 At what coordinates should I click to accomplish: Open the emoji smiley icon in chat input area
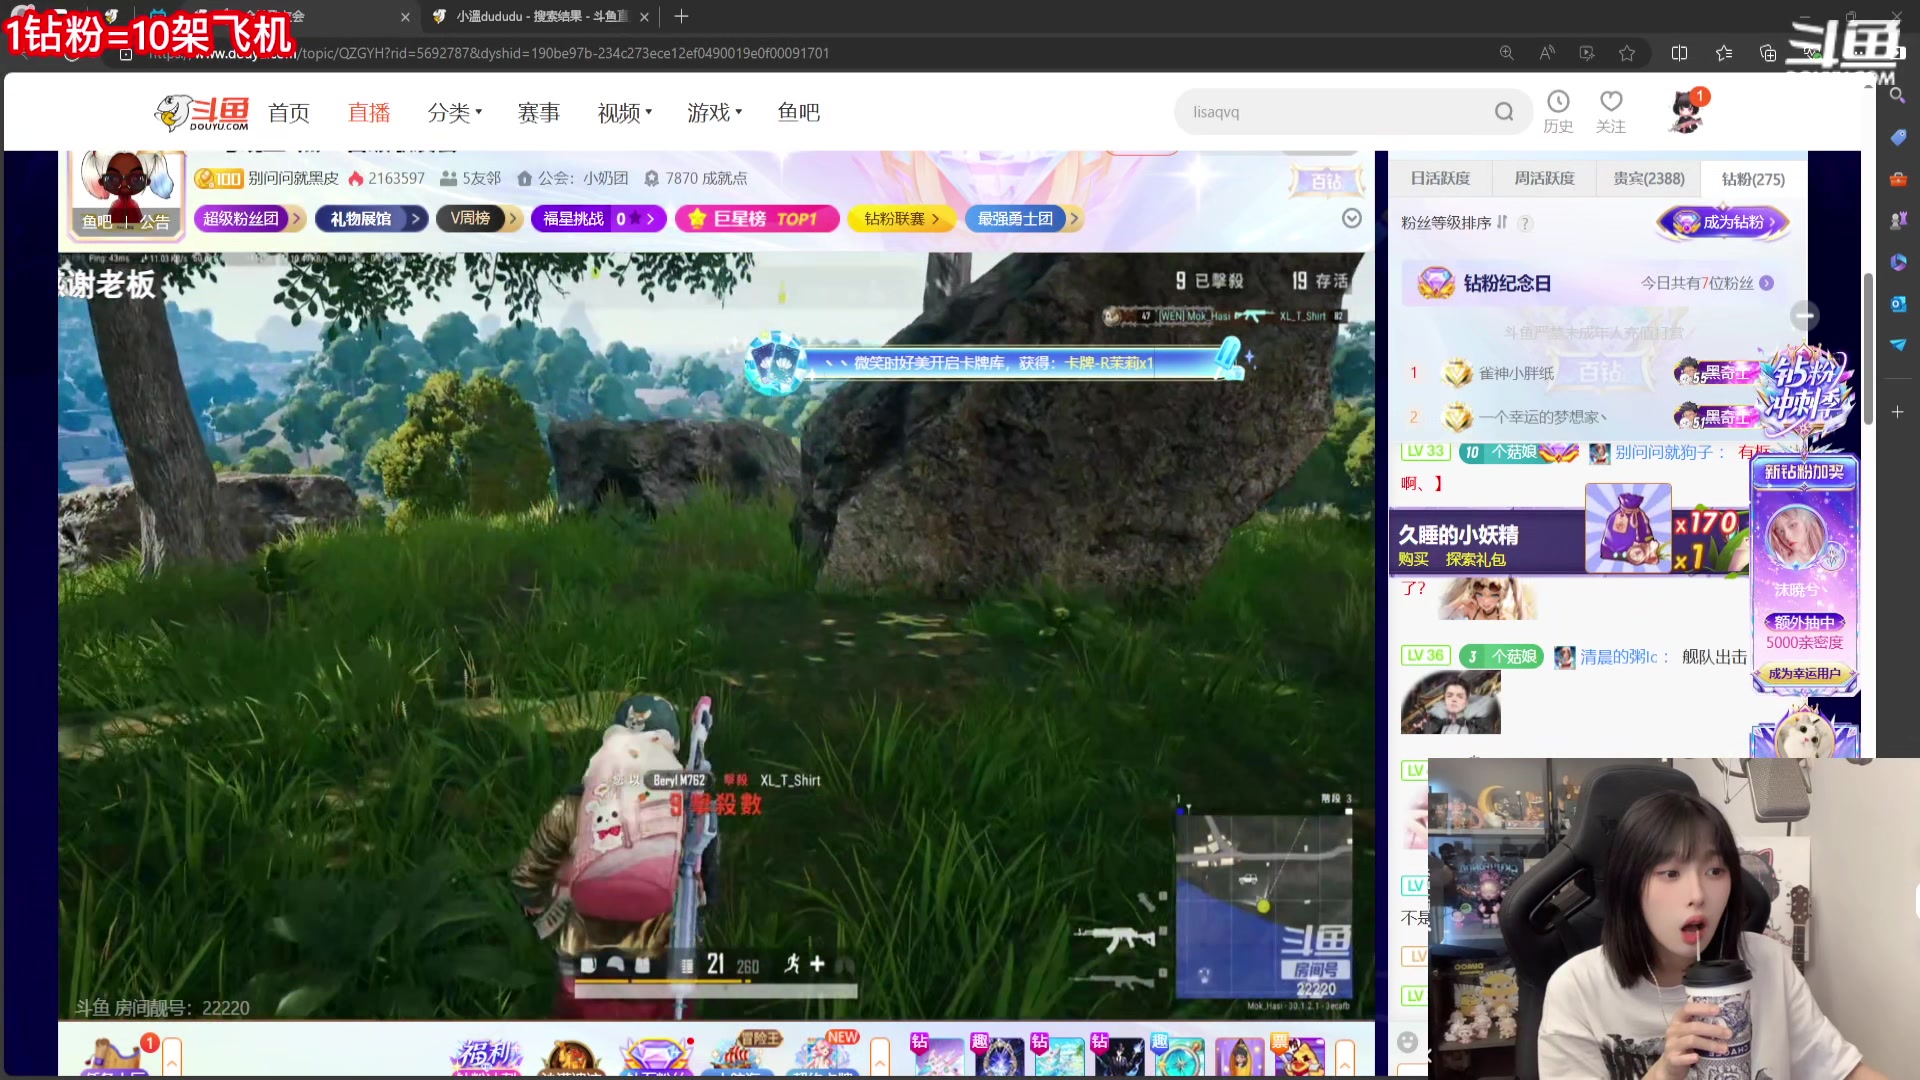1407,1042
